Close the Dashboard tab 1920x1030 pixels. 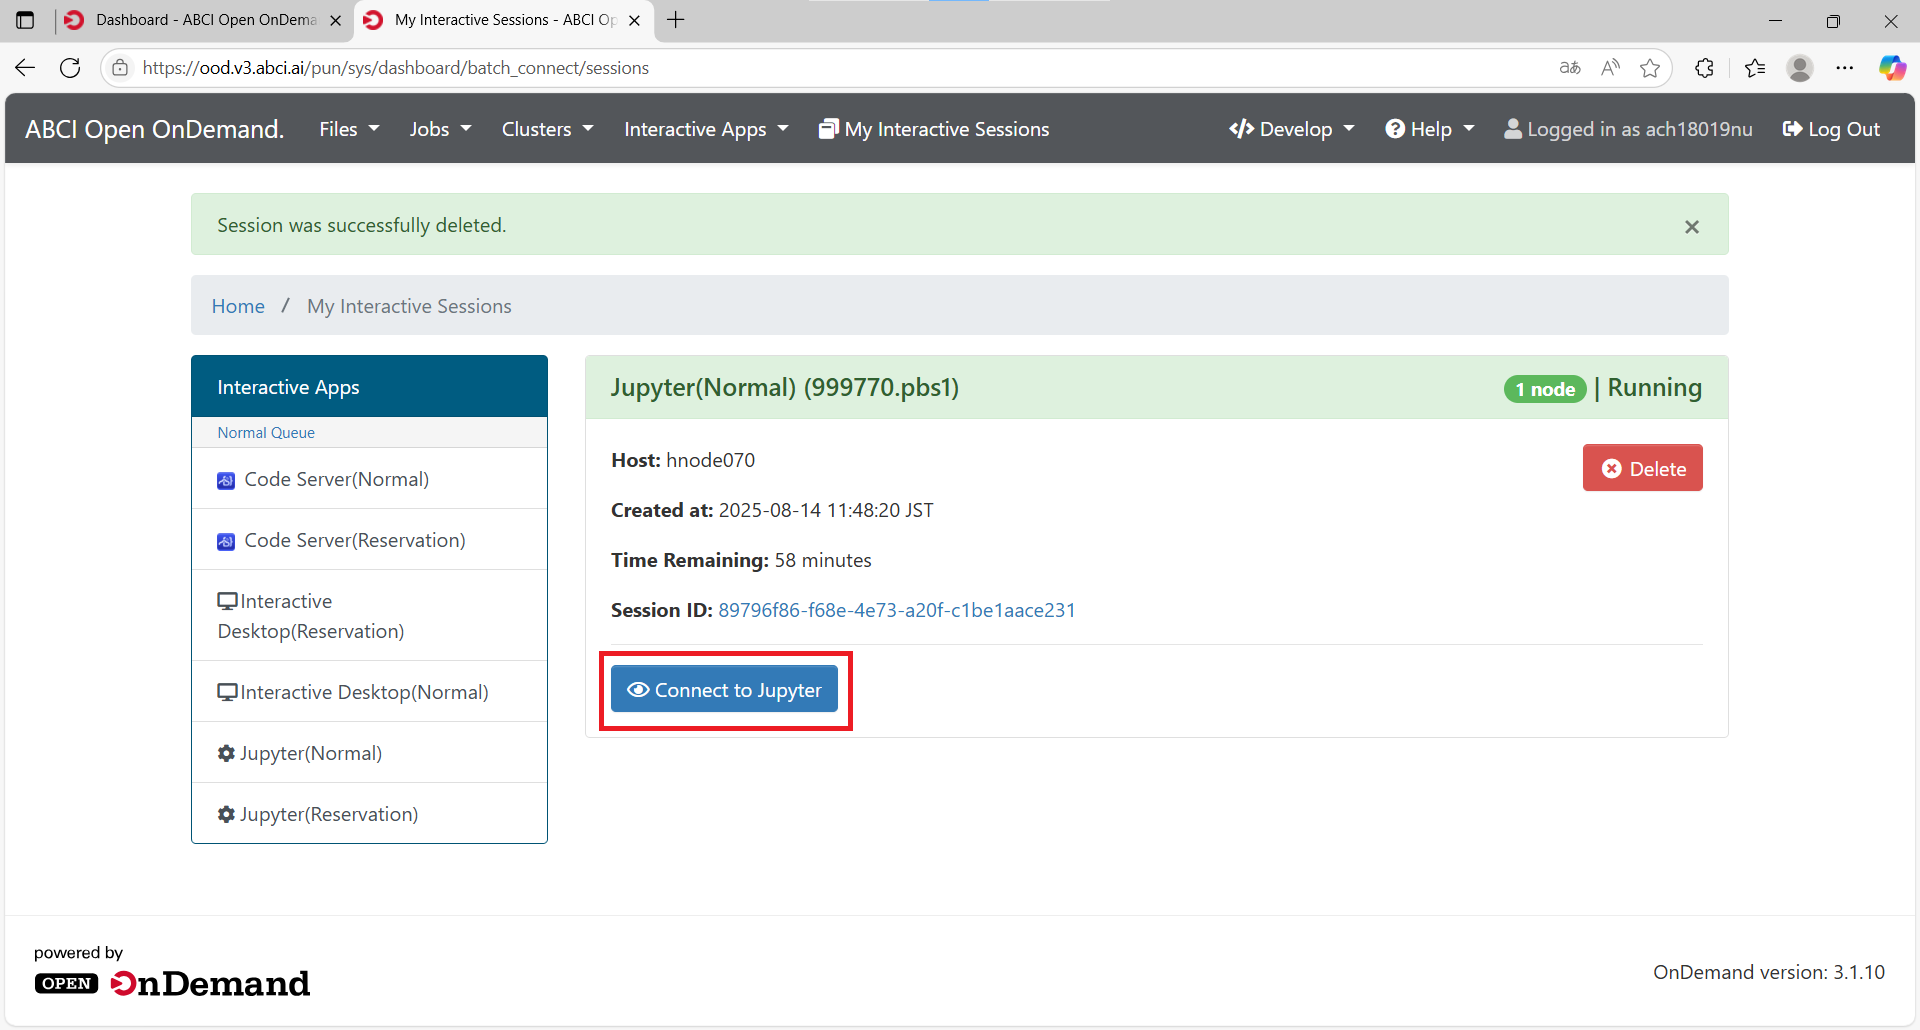tap(335, 20)
